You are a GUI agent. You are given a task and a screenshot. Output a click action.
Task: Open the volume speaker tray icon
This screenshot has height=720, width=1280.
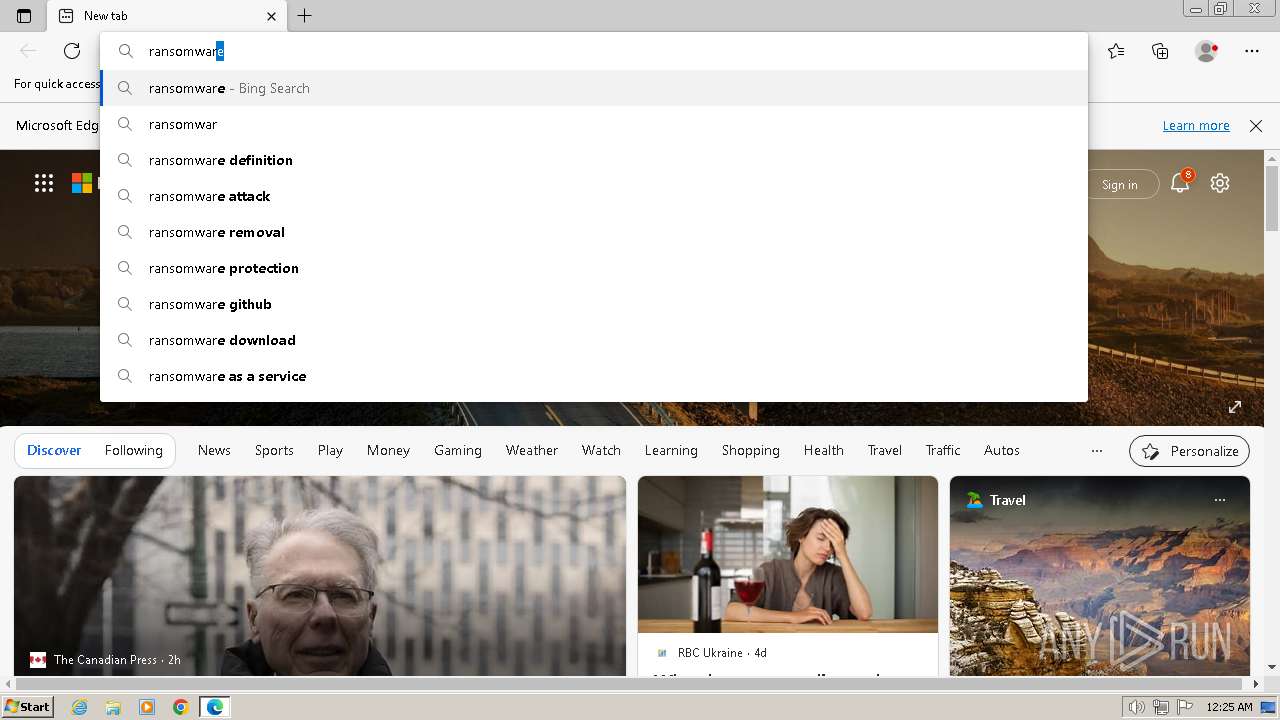tap(1137, 707)
